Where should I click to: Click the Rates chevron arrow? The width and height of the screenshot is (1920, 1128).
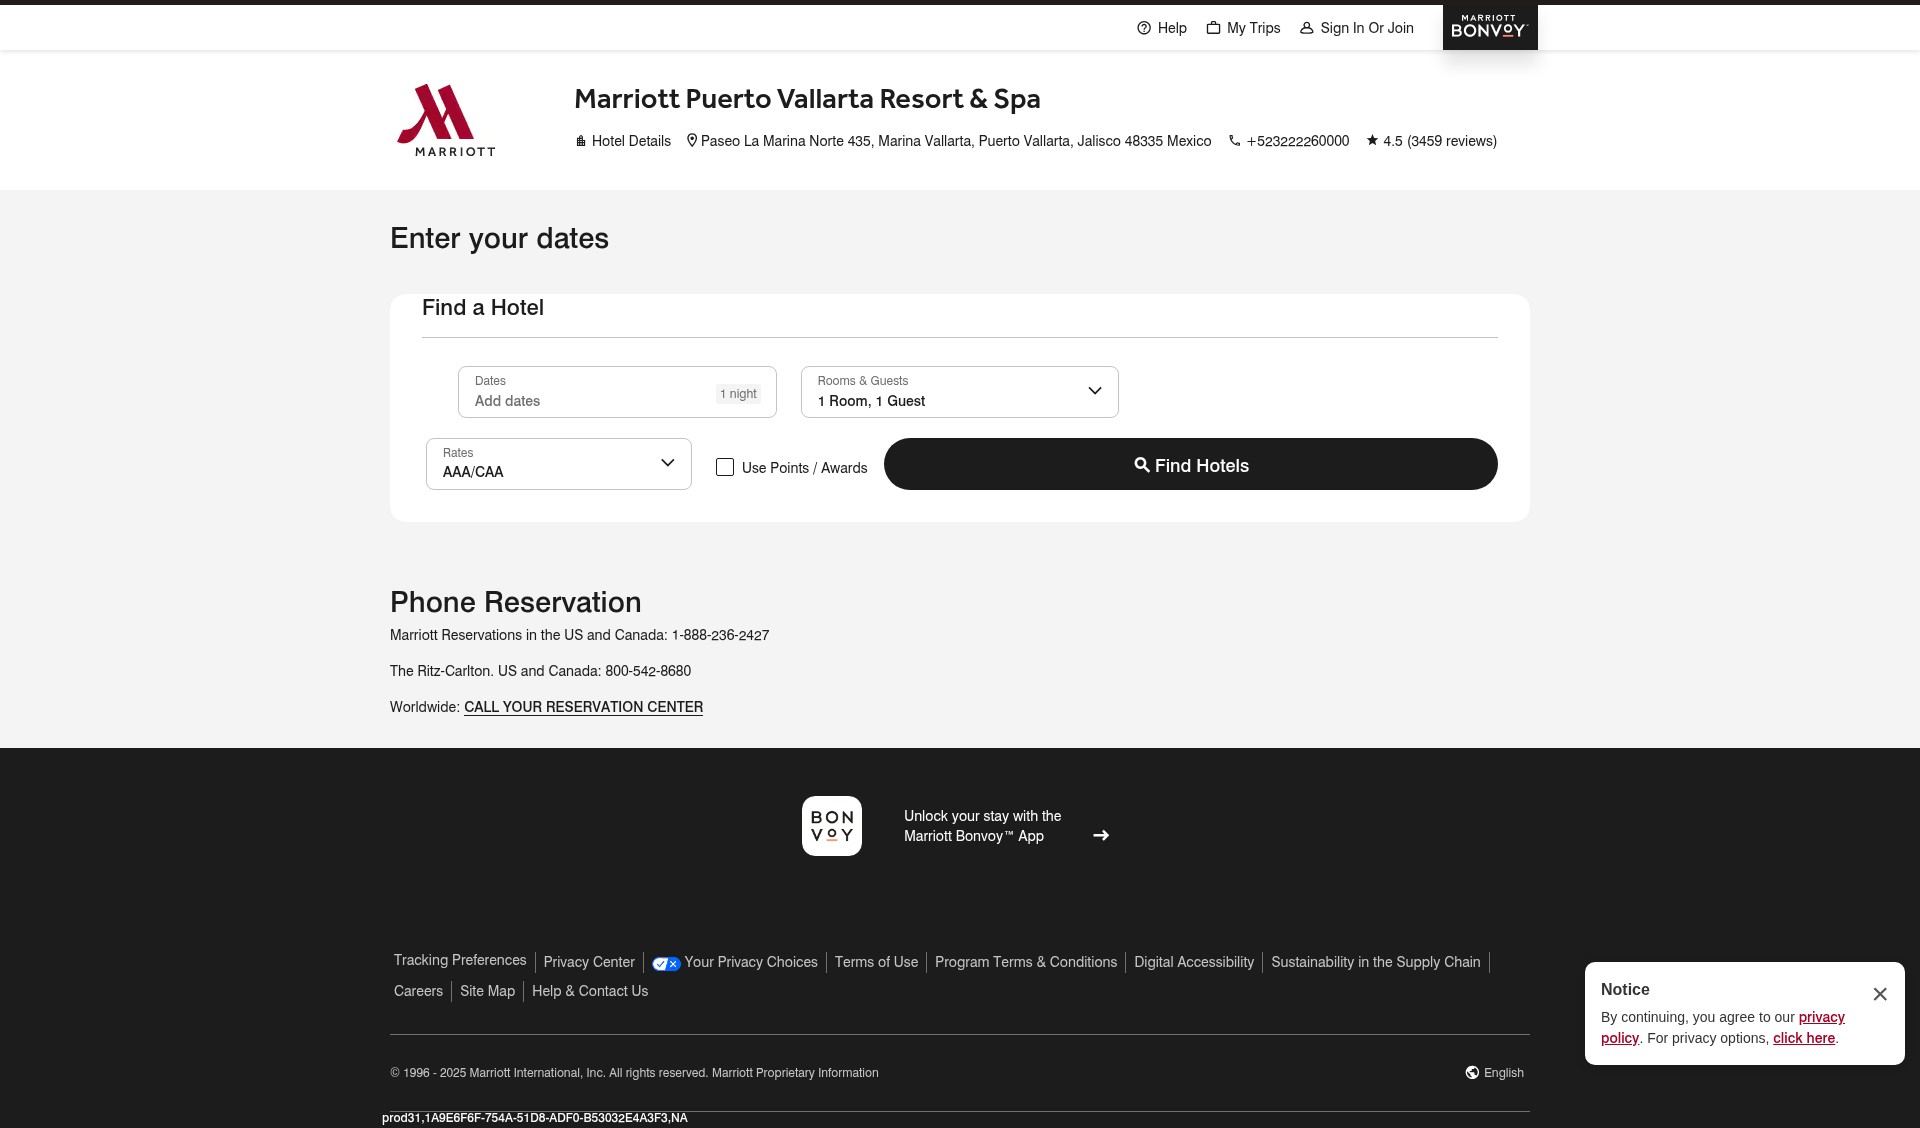(668, 463)
